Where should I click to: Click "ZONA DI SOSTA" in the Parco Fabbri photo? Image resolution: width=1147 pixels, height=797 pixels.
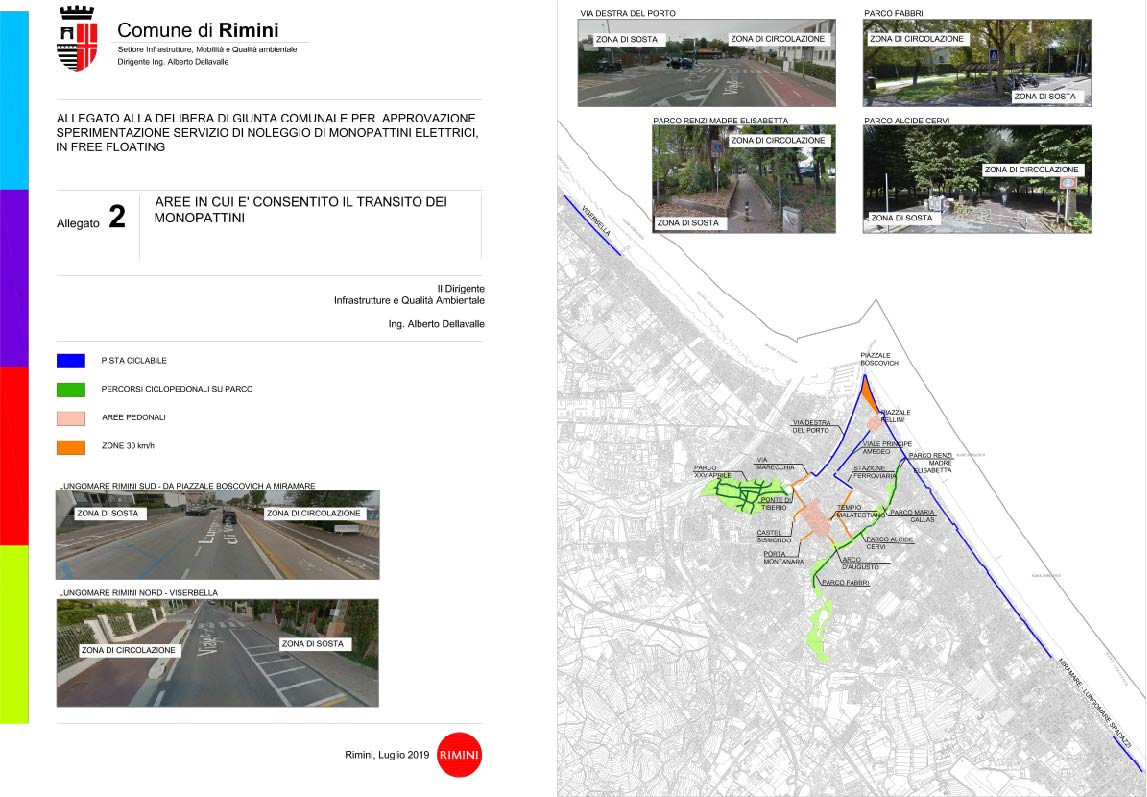click(1045, 97)
